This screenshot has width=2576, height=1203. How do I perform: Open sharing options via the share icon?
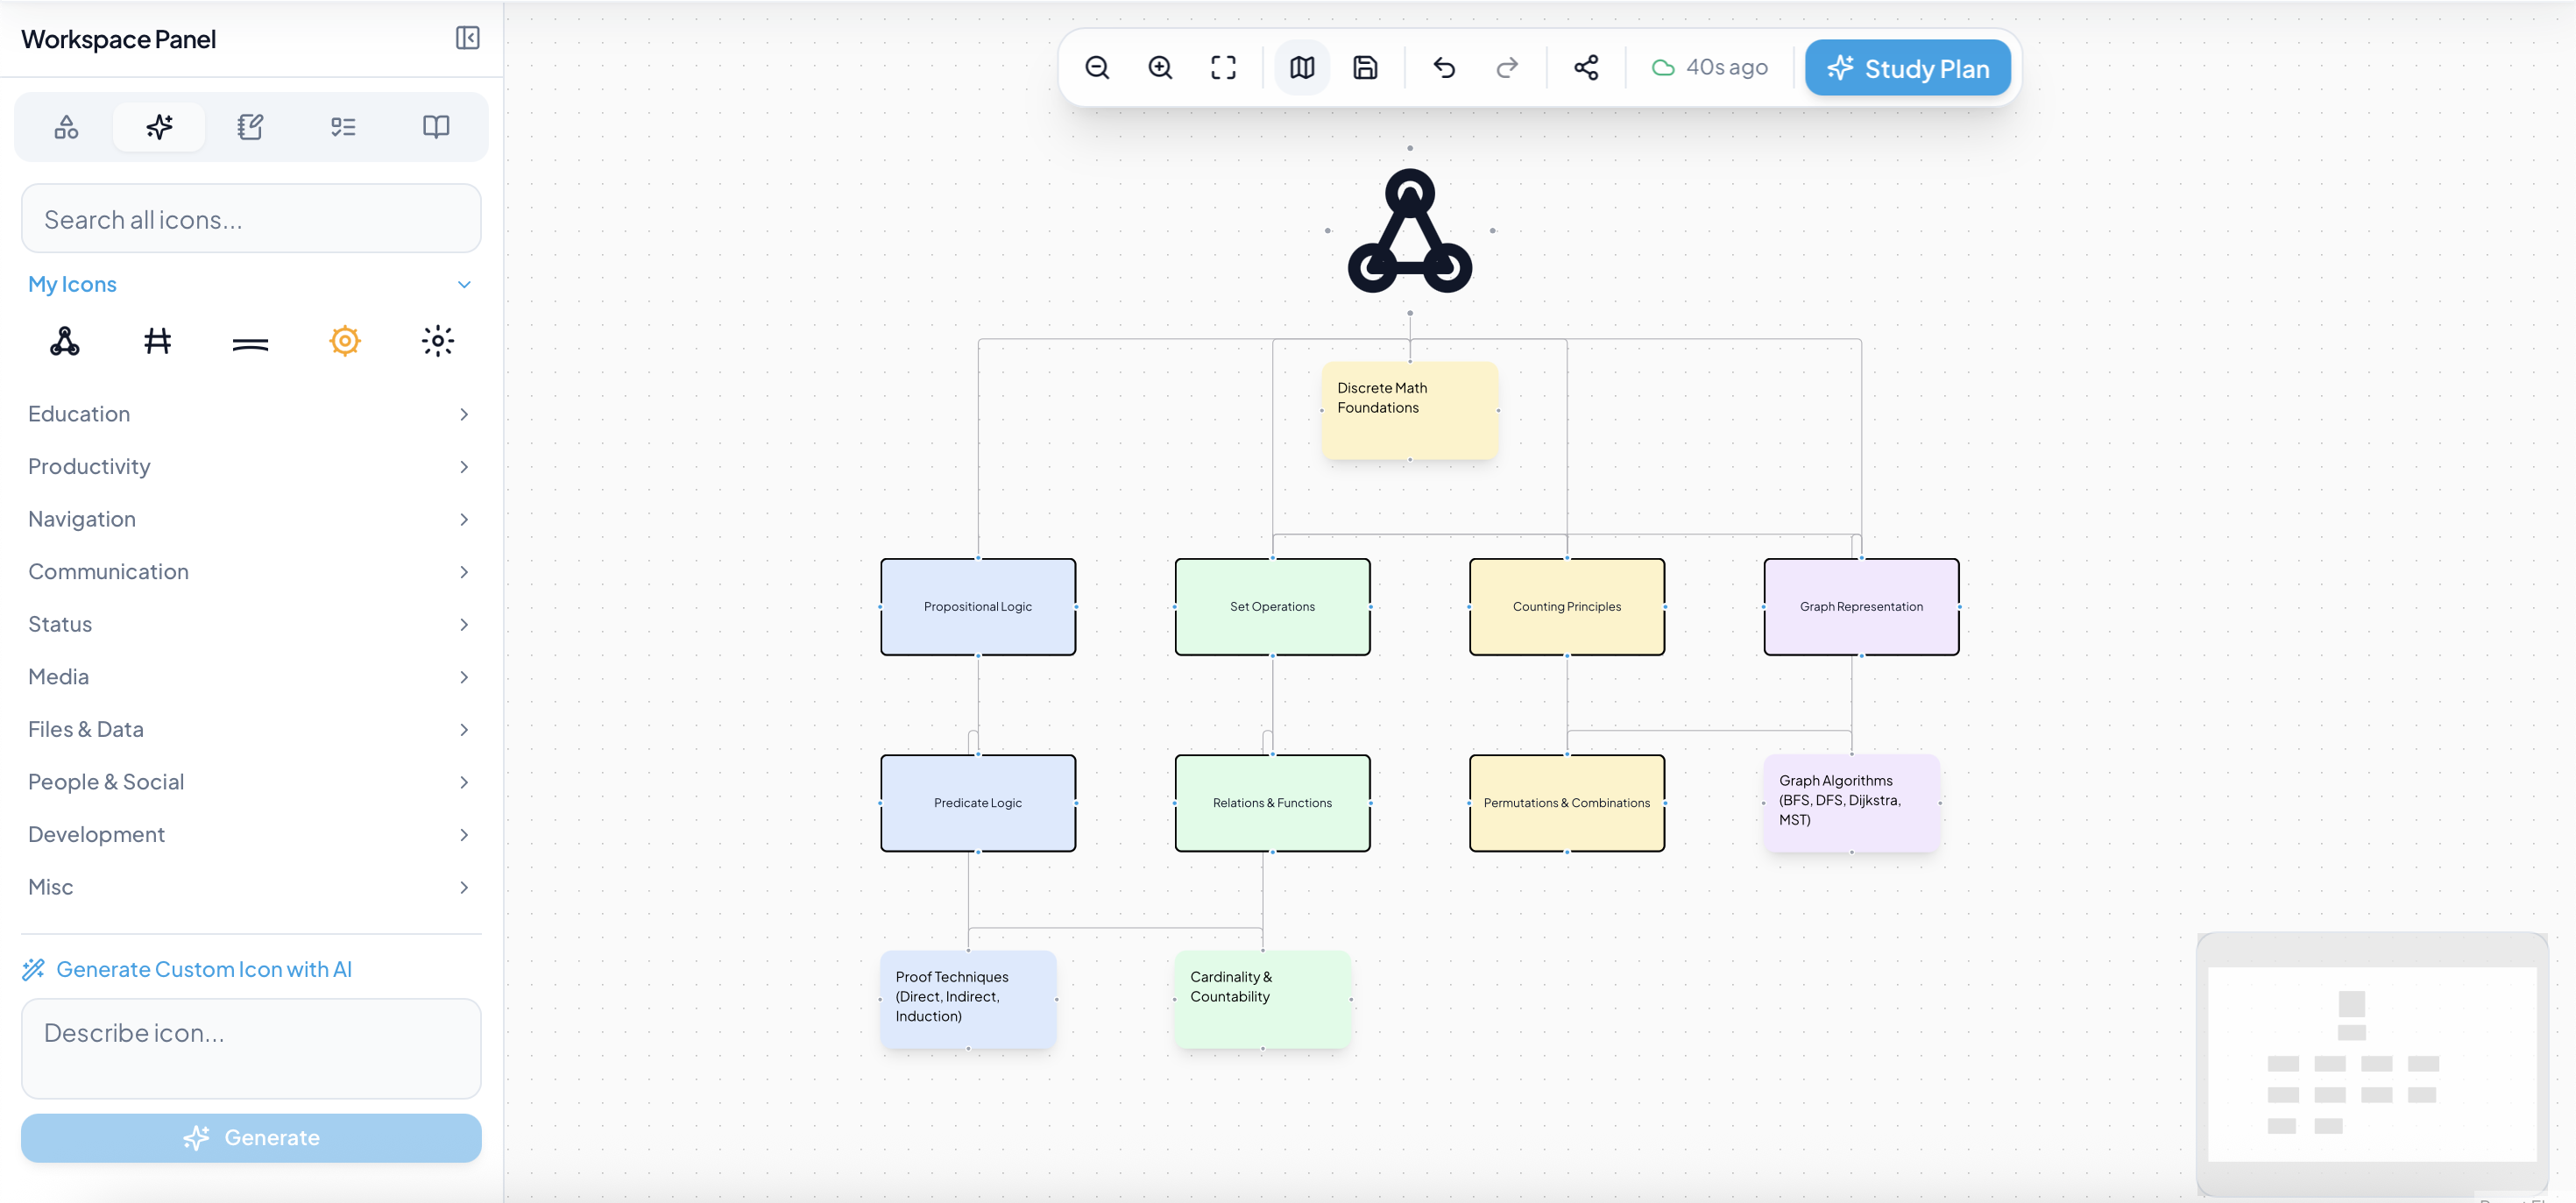click(x=1586, y=67)
